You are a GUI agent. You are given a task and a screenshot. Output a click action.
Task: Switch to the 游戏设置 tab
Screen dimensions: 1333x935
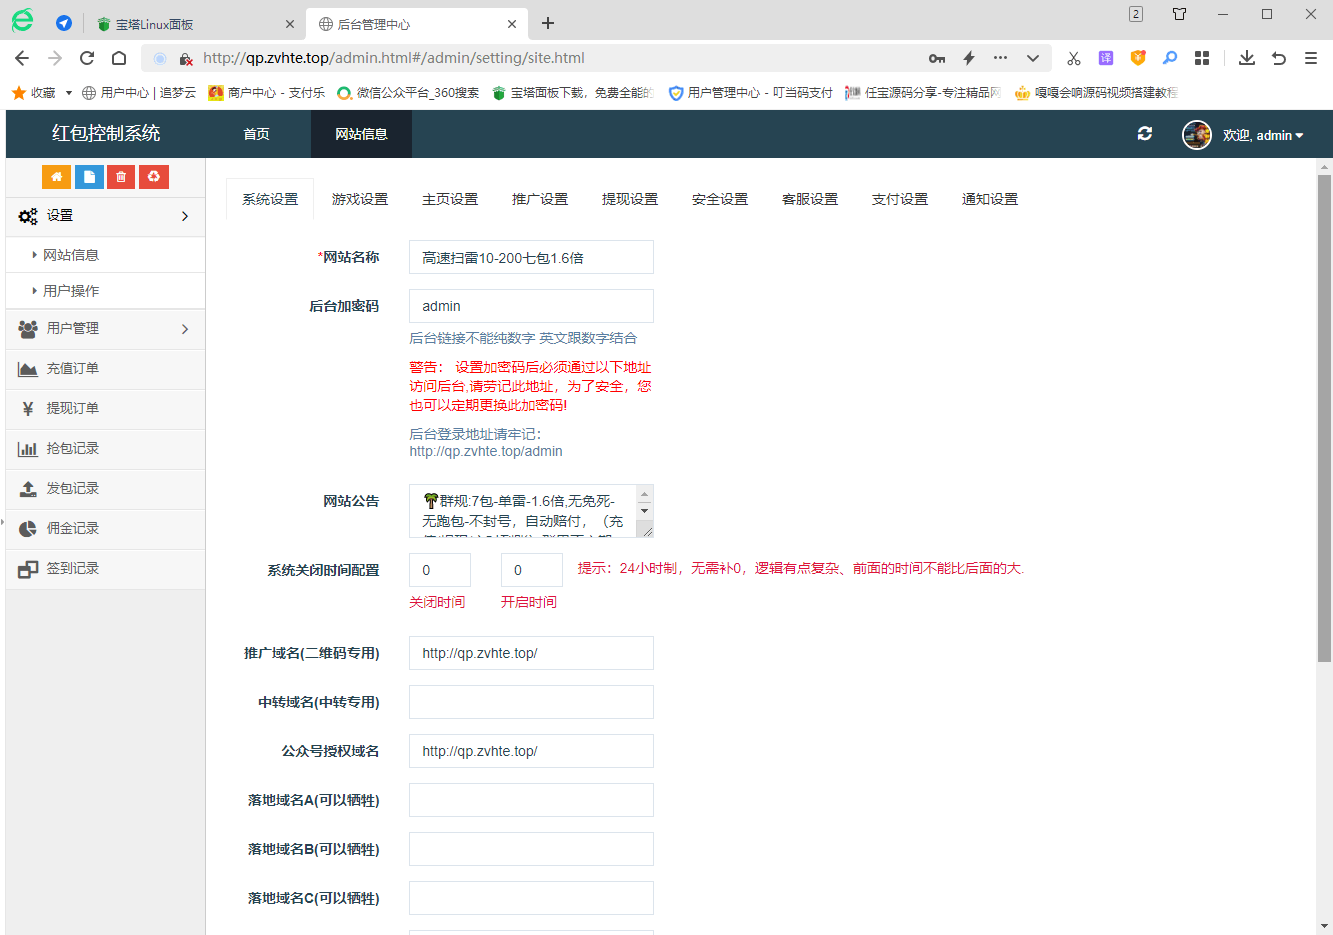coord(360,199)
